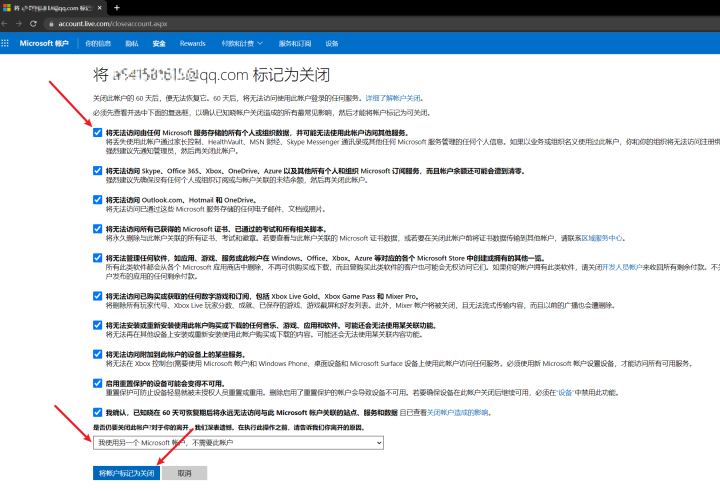Open the 详细了解帐户关闭 link

pos(393,98)
